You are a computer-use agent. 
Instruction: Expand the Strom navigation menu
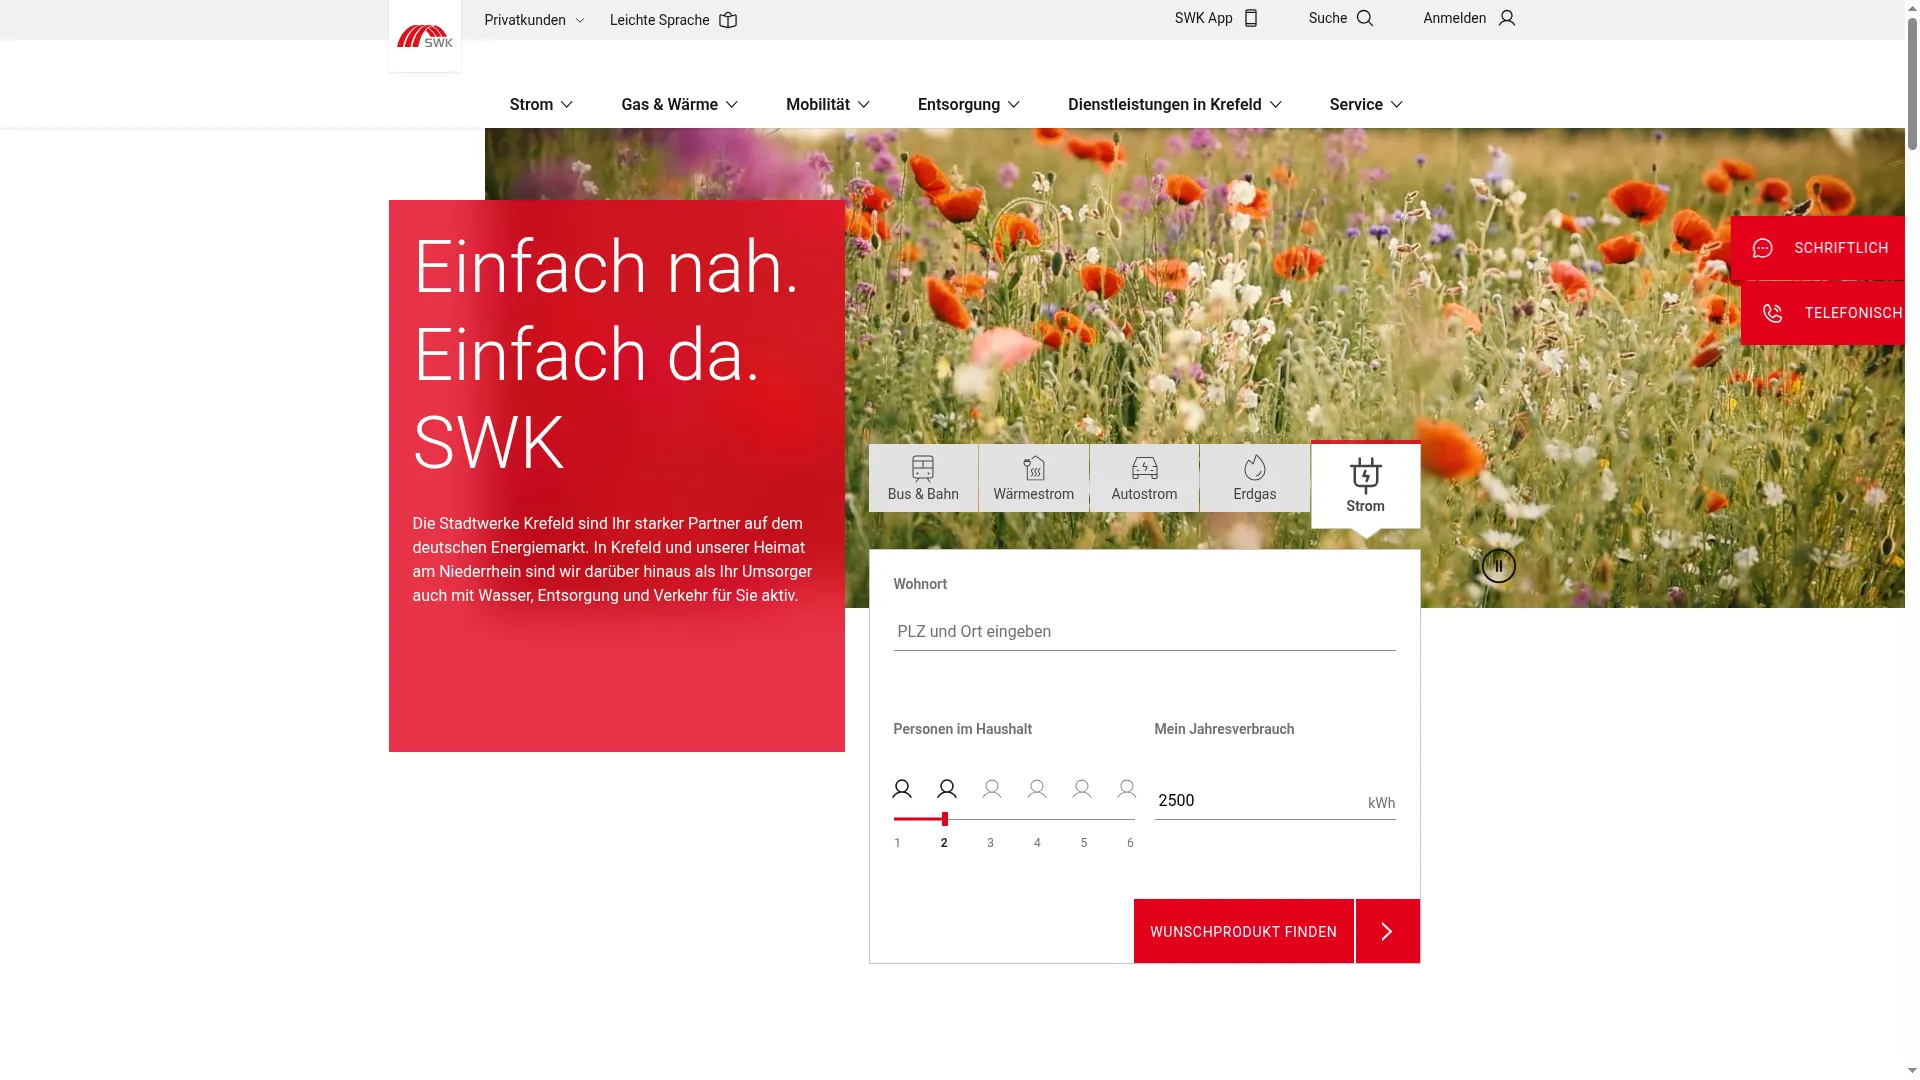(x=541, y=104)
